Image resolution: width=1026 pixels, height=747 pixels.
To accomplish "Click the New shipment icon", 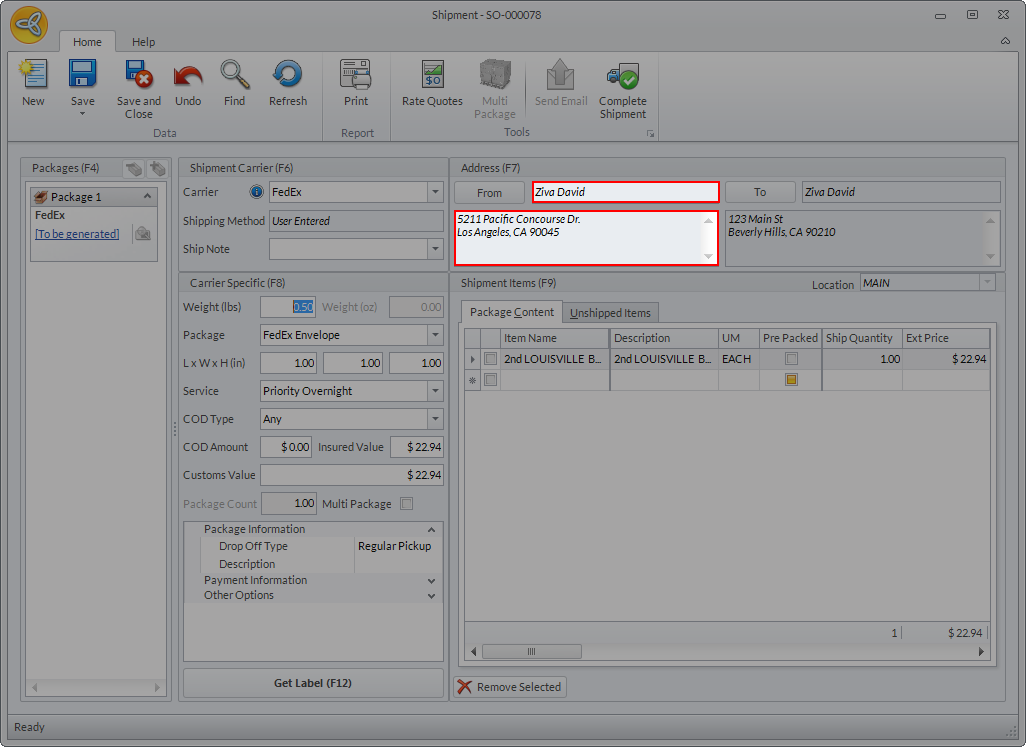I will 33,76.
